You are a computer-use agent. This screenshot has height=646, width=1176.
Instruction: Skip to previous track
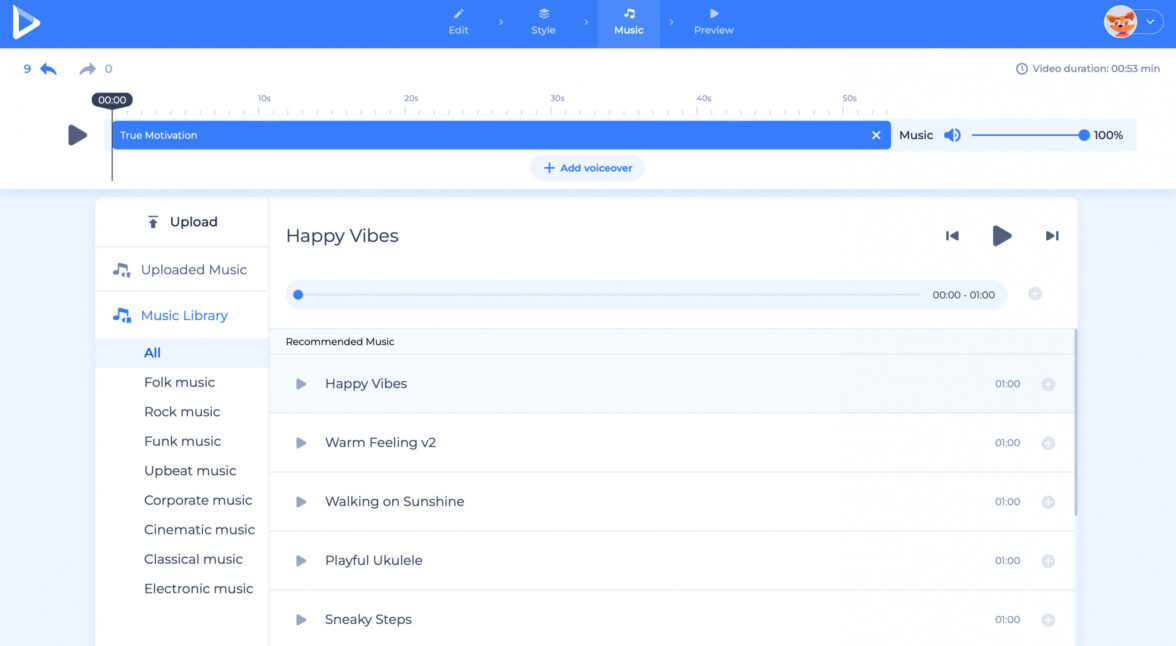(952, 236)
